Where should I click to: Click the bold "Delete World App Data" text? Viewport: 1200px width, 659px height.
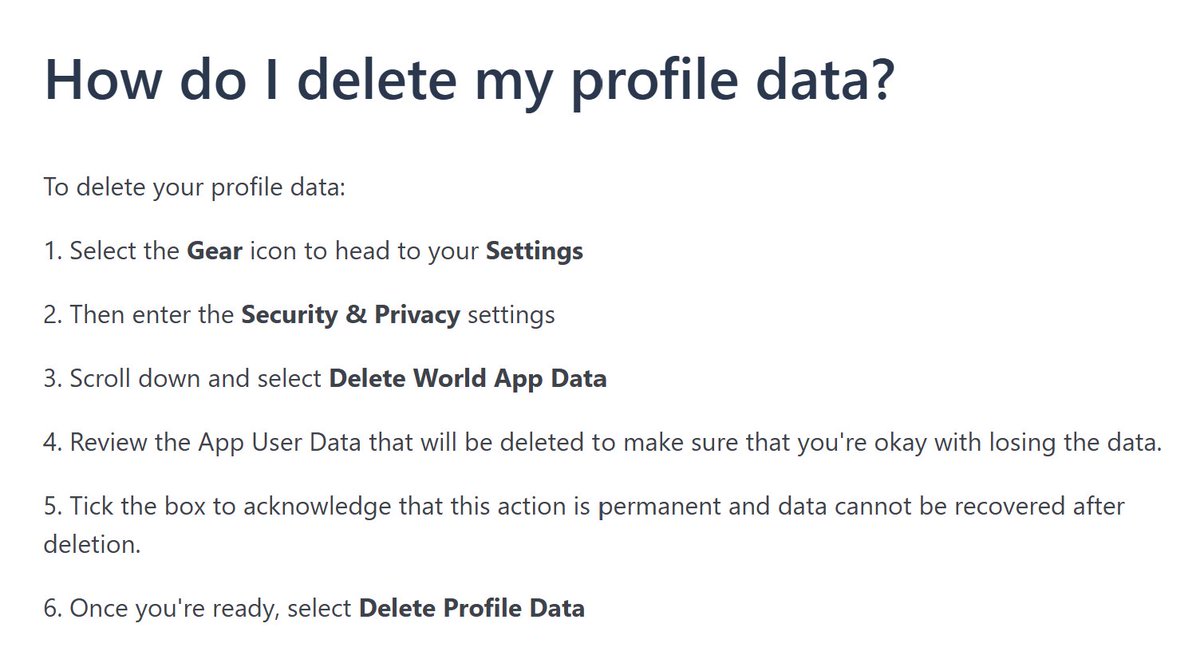(x=467, y=380)
